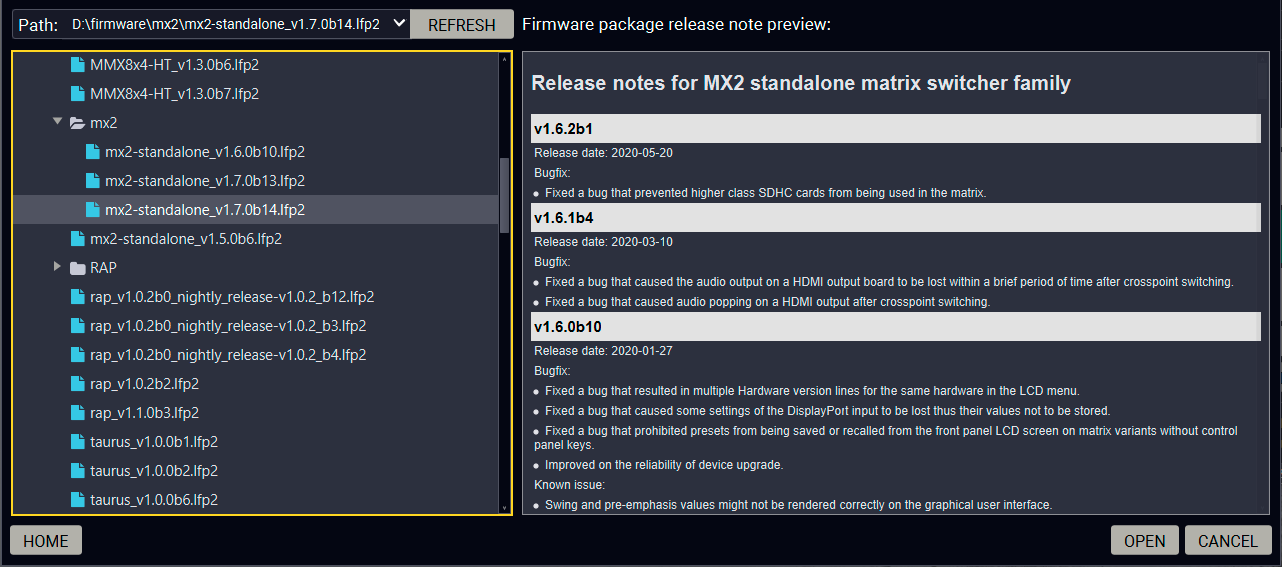Click file icon beside mx2-standalone_v1.5.0b6.lfp2
The height and width of the screenshot is (567, 1282).
tap(78, 239)
